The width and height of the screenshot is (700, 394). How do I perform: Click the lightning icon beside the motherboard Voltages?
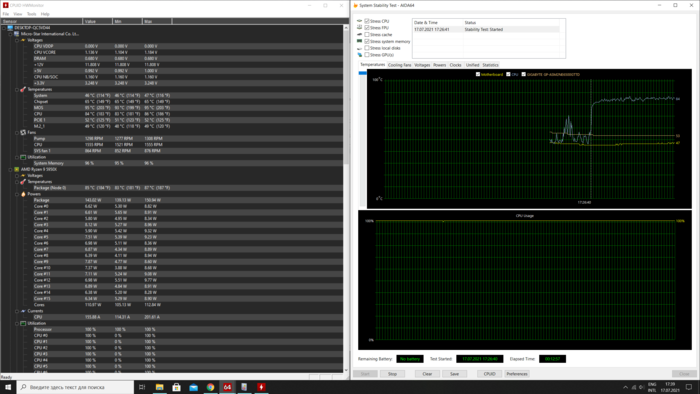pyautogui.click(x=23, y=40)
